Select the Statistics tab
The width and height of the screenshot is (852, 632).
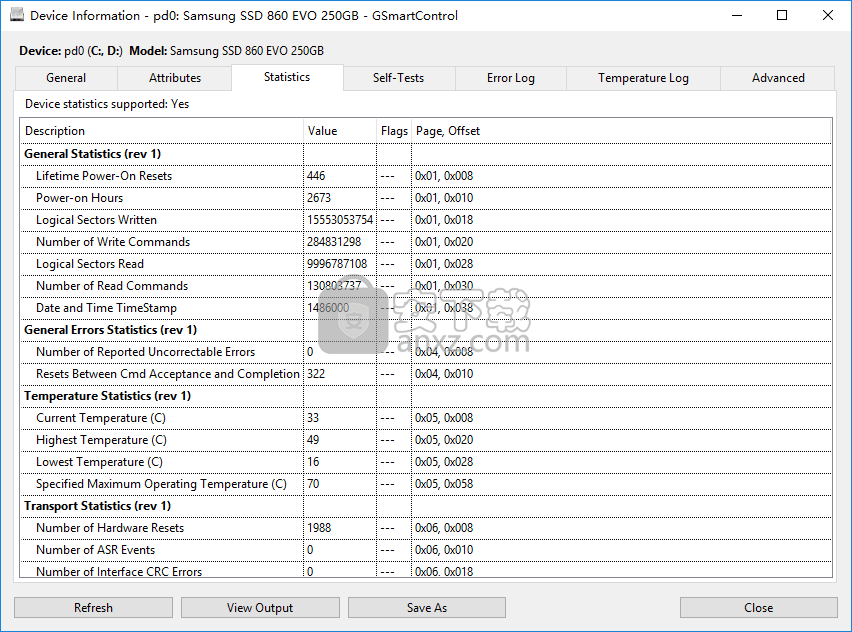point(287,77)
